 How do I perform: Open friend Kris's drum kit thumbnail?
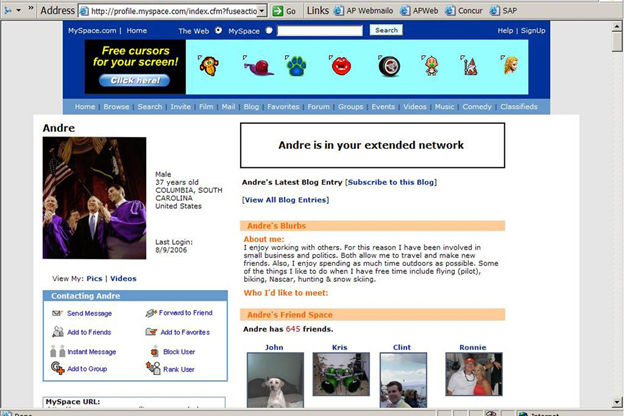[341, 374]
